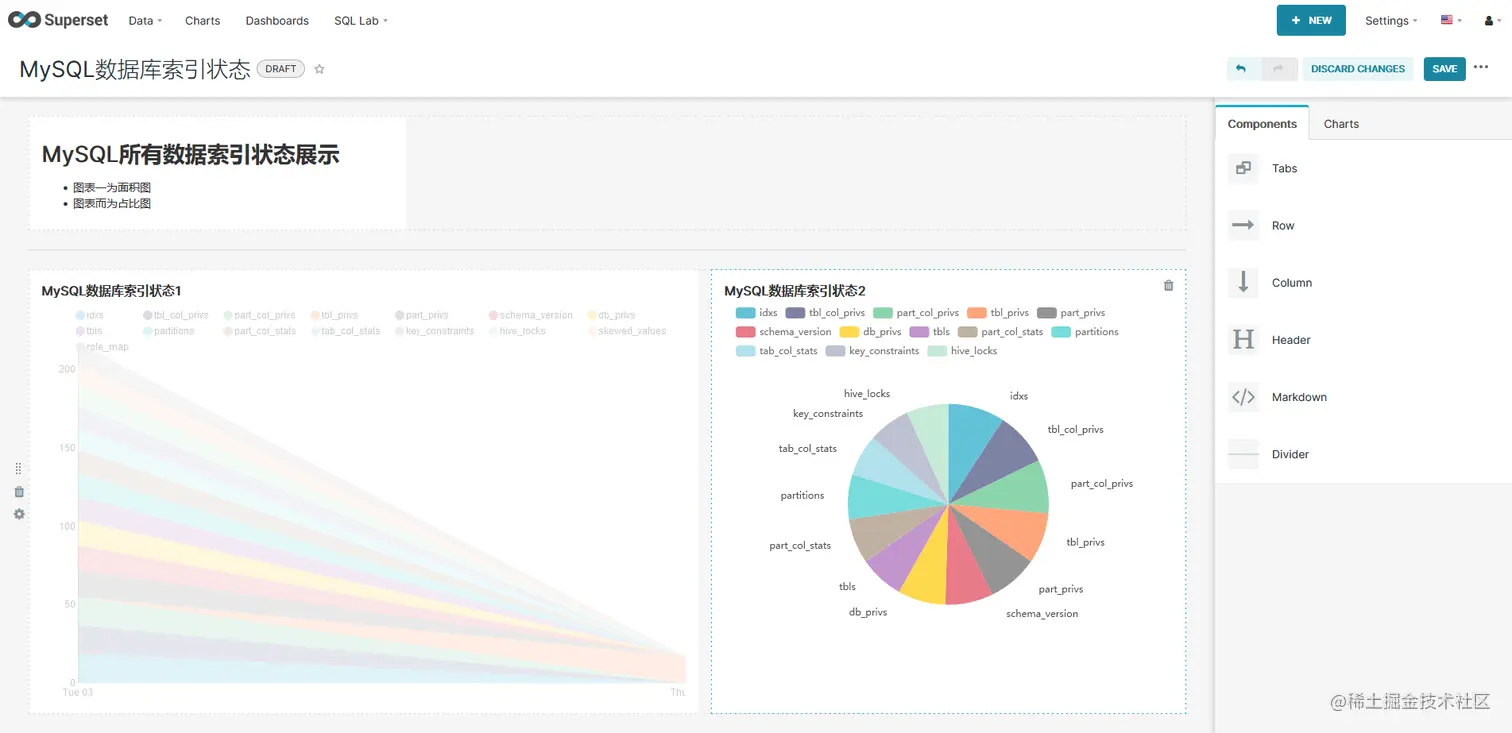Toggle tbls legend in pie chart
The height and width of the screenshot is (733, 1512).
click(x=930, y=332)
